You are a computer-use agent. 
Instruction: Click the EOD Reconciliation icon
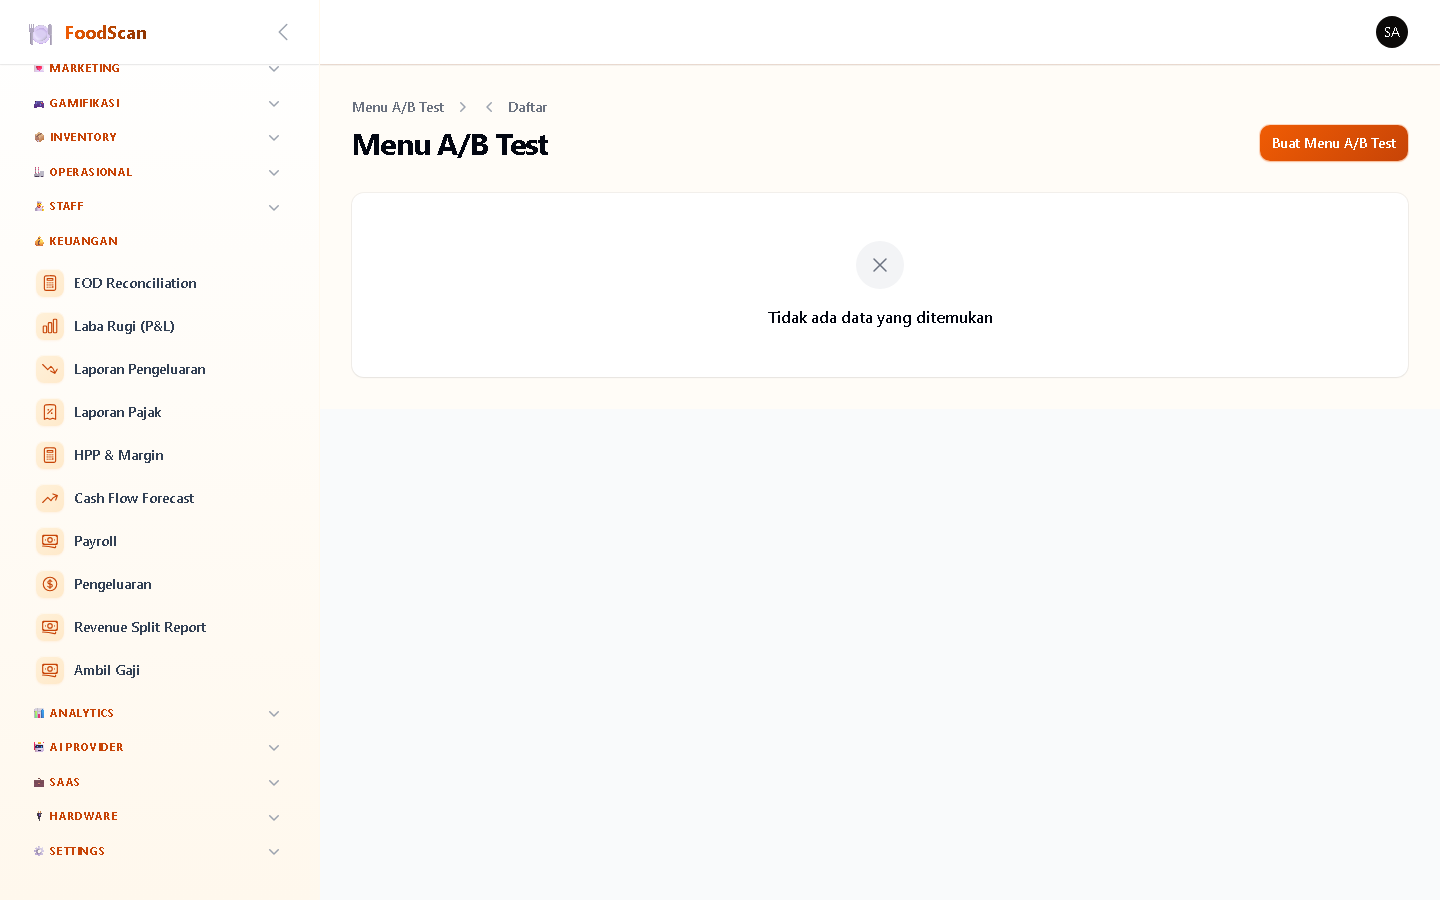click(50, 283)
